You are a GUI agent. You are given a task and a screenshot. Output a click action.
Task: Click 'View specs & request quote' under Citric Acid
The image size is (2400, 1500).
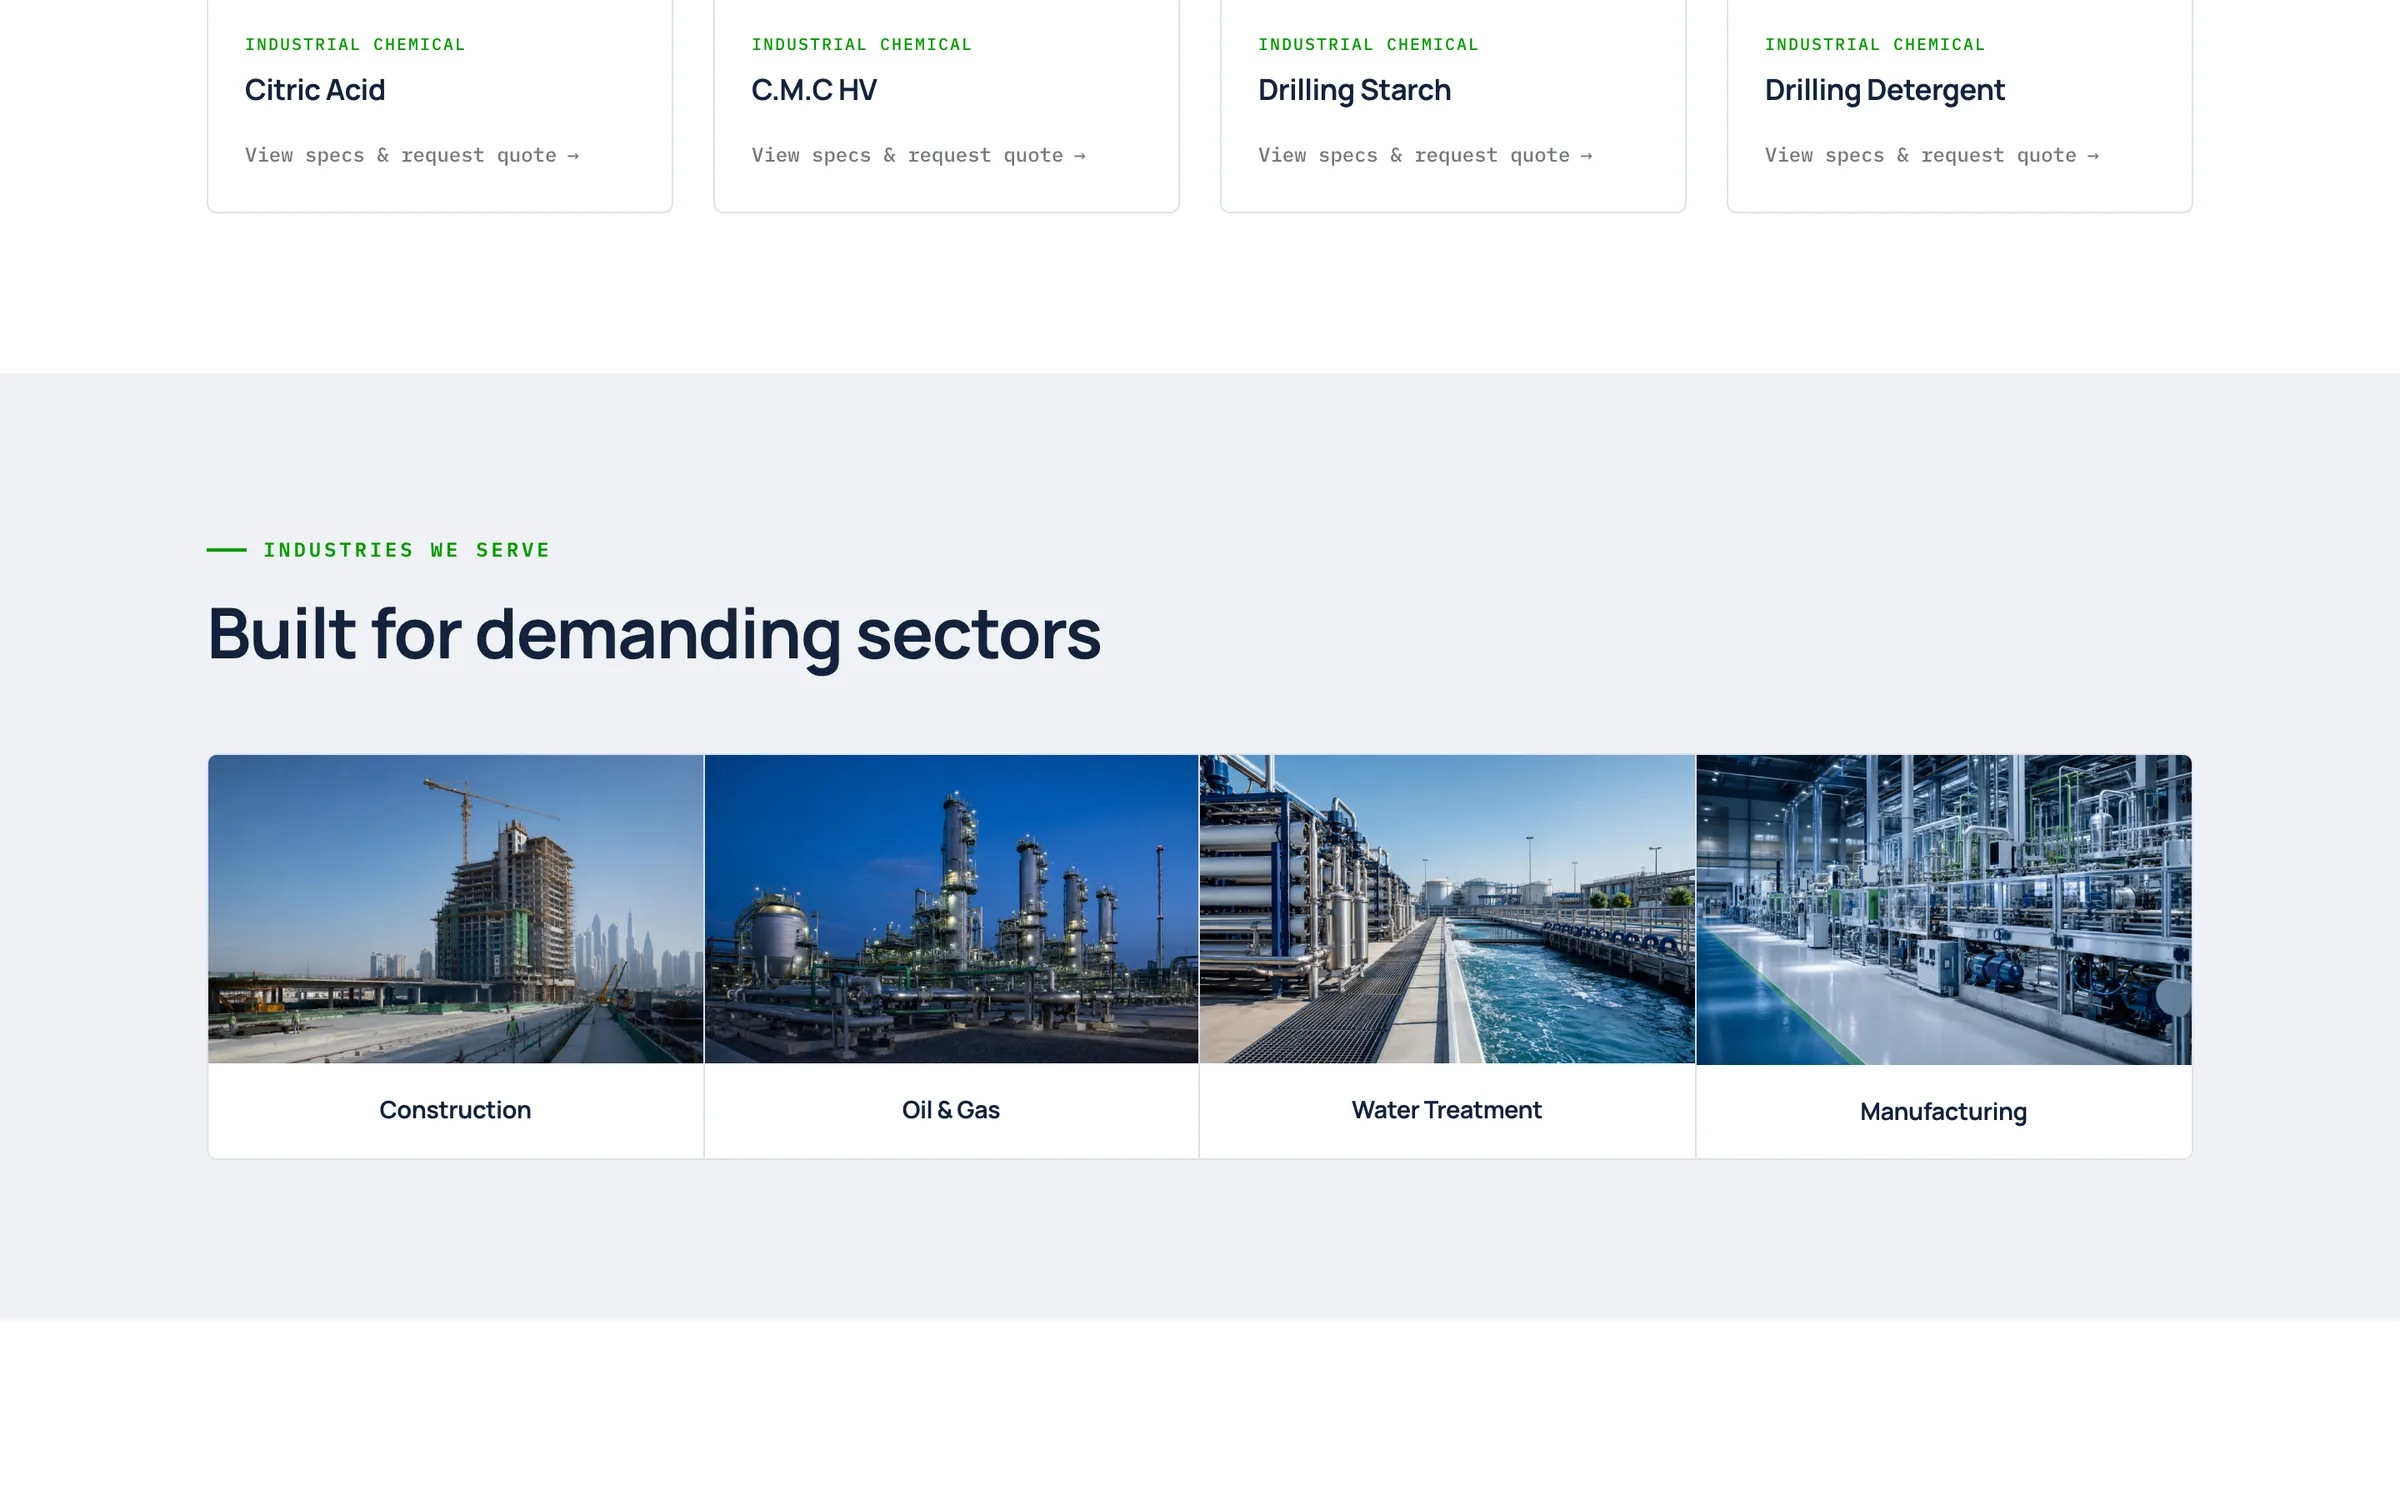point(412,155)
